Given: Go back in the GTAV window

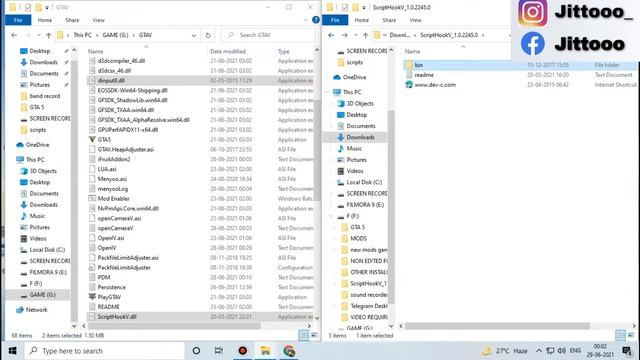Looking at the screenshot, I should coord(14,35).
